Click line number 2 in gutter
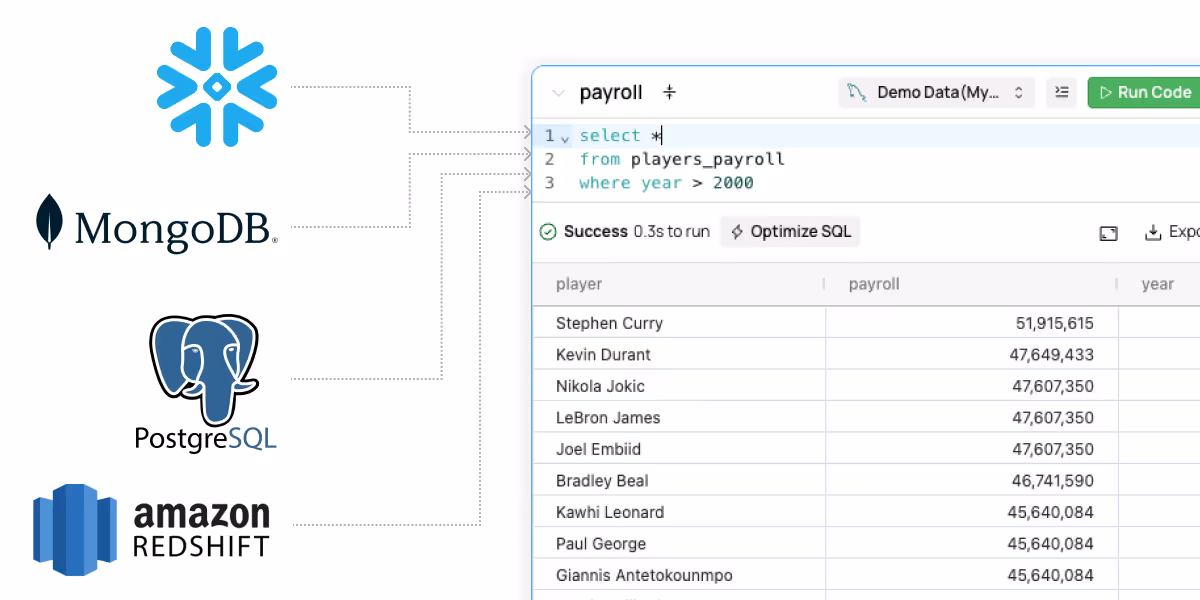The height and width of the screenshot is (600, 1200). tap(549, 159)
